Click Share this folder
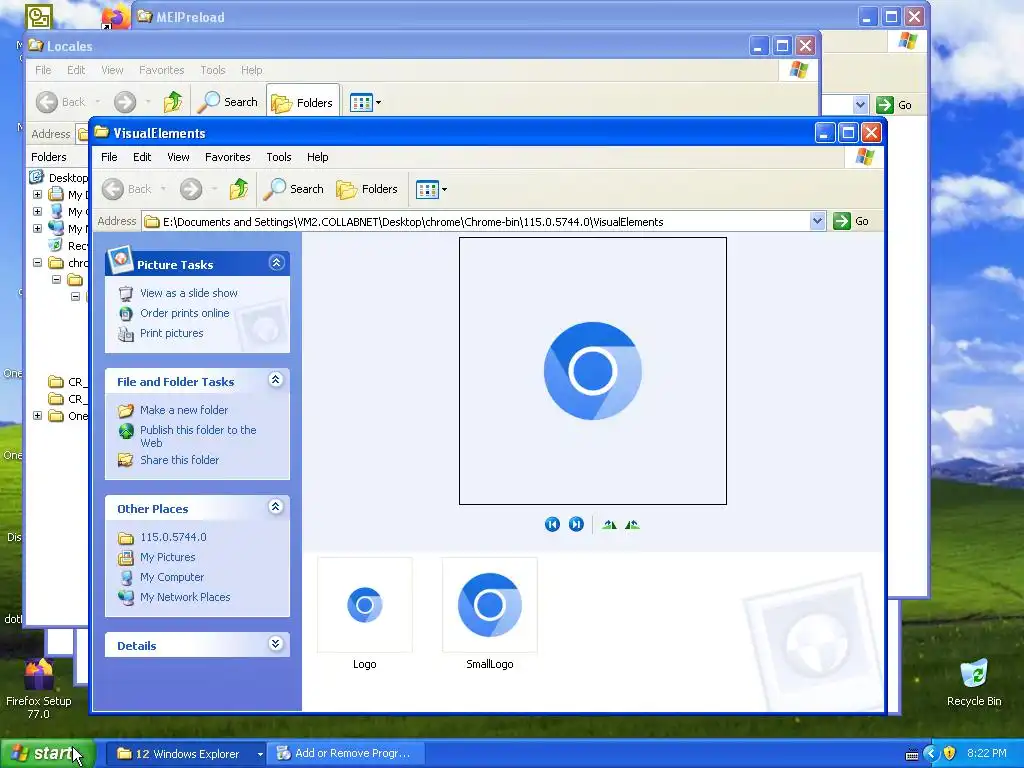This screenshot has width=1024, height=768. pos(180,460)
